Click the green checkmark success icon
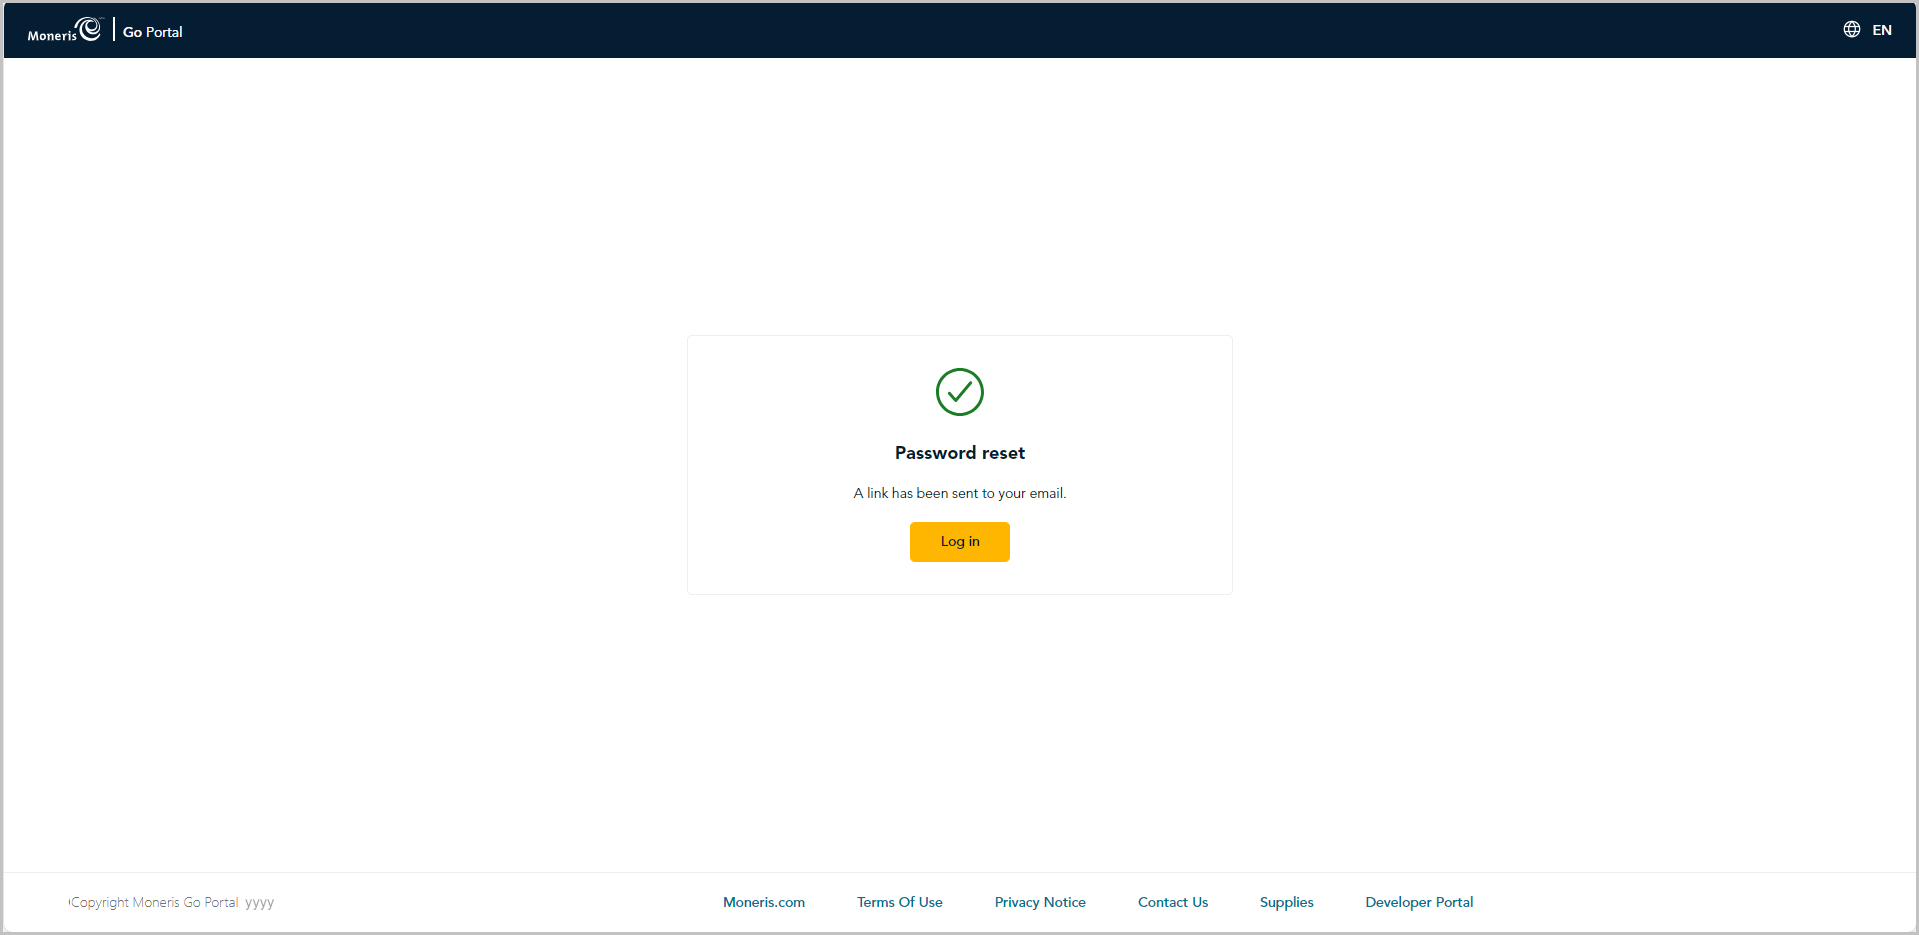Screen dimensions: 1919x935 [960, 392]
